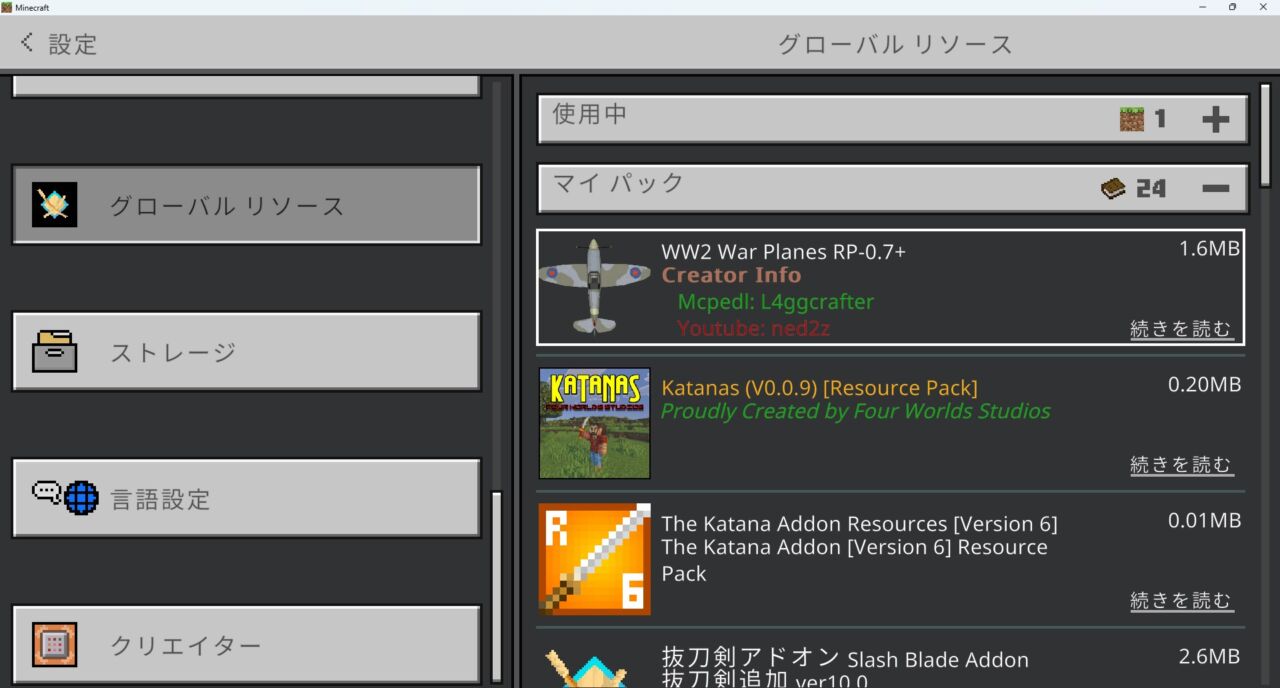Click the back chevron arrow next to 設定
This screenshot has width=1280, height=688.
pos(25,42)
